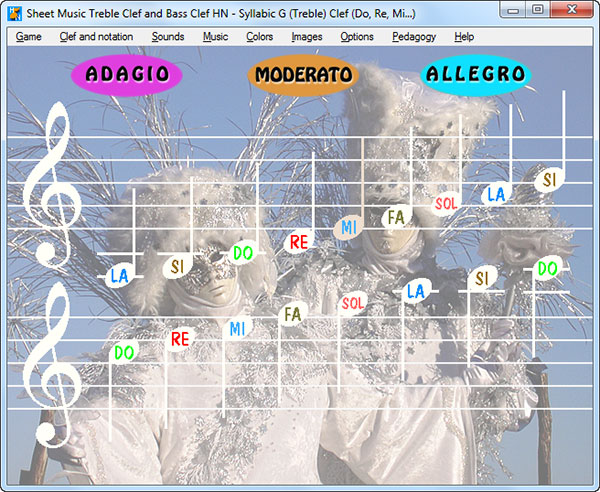Select the blue MI note of the lower staff

[x=237, y=328]
